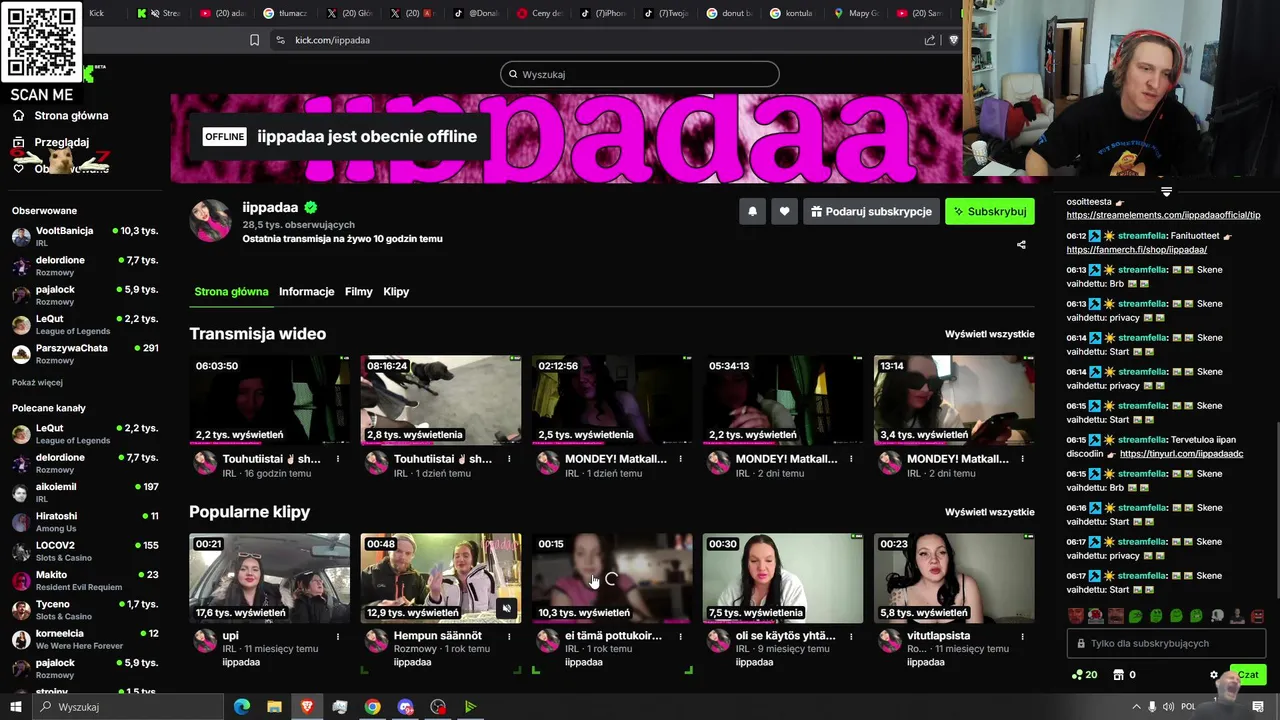
Task: Switch to the Filmy tab
Action: click(358, 292)
